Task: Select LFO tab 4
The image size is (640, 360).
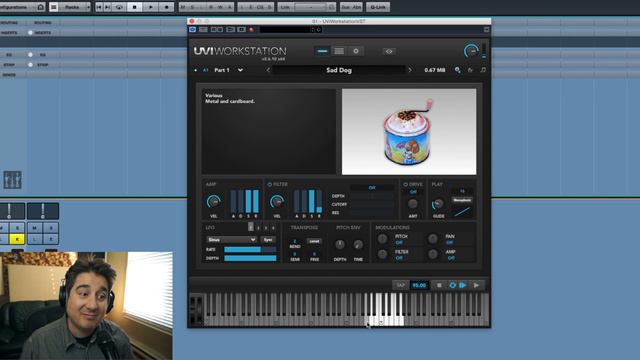Action: [273, 227]
